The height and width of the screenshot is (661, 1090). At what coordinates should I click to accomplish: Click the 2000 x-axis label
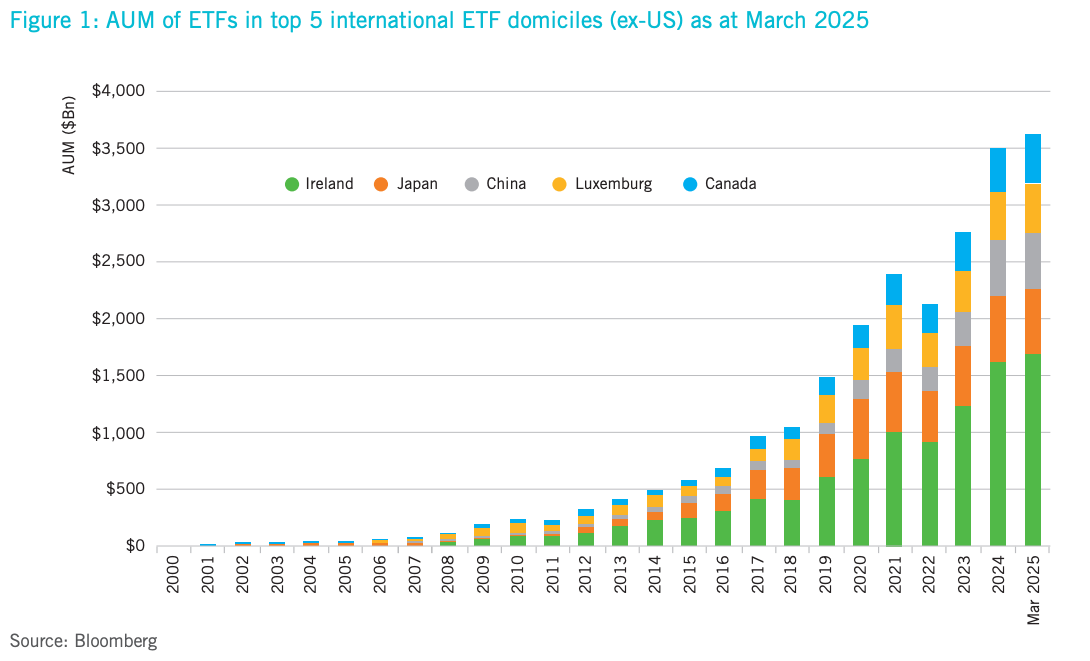tap(173, 575)
